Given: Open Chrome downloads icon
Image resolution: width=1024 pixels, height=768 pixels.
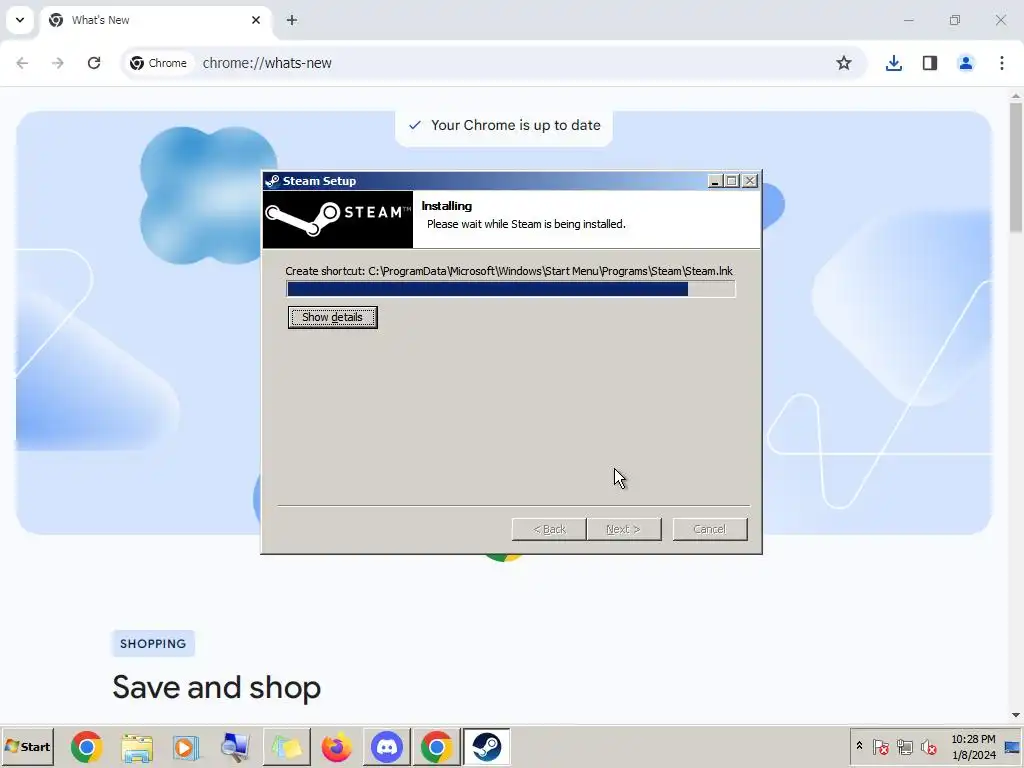Looking at the screenshot, I should tap(894, 63).
